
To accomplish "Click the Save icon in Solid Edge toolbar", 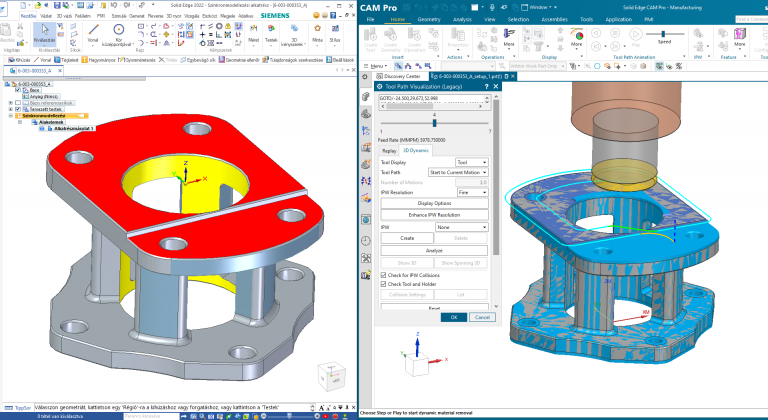I will [x=57, y=5].
